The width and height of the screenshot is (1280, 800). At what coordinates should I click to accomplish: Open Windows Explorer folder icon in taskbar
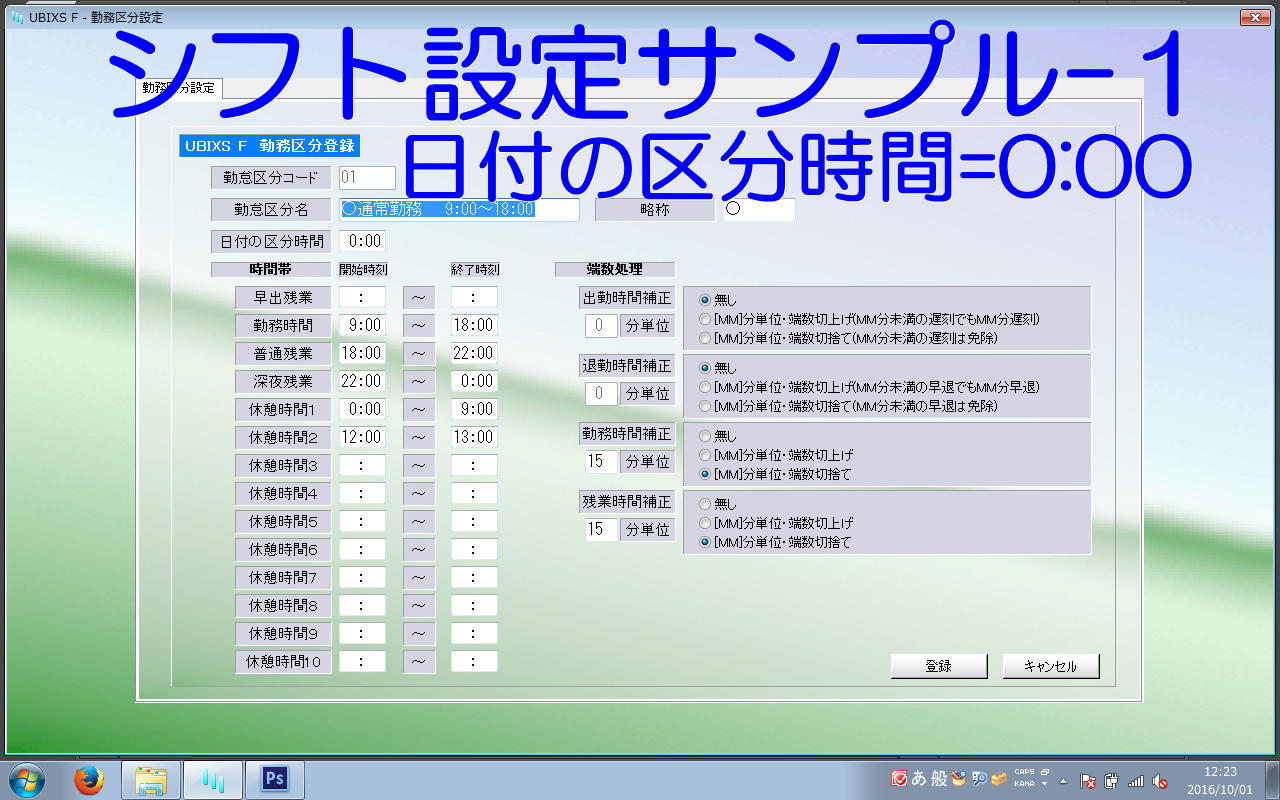point(151,780)
